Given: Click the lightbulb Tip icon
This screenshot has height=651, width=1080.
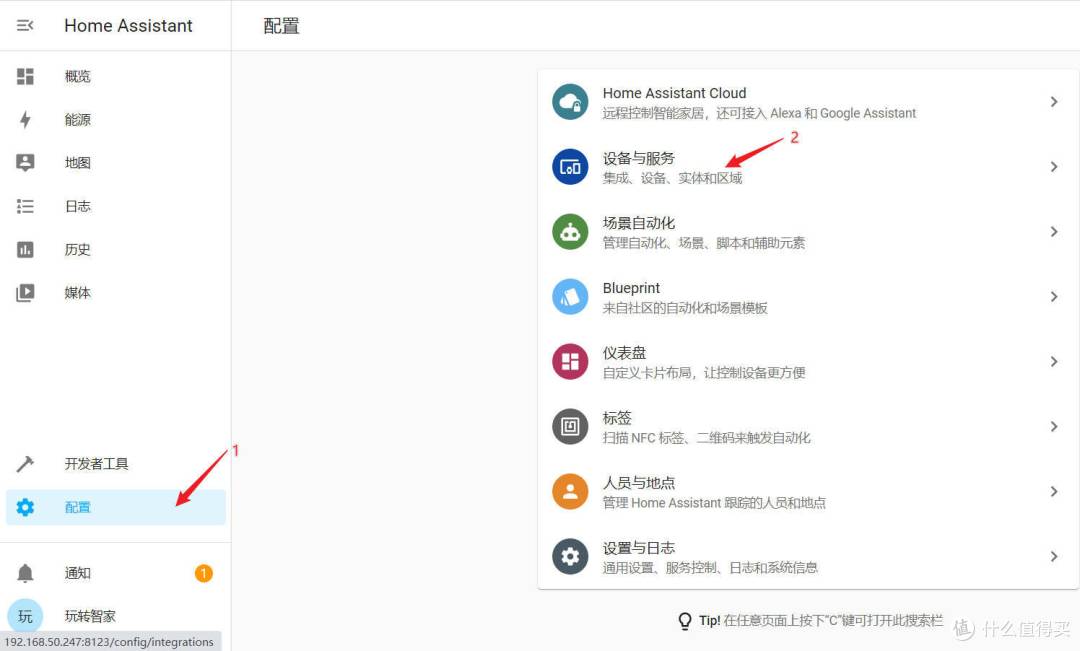Looking at the screenshot, I should (685, 621).
